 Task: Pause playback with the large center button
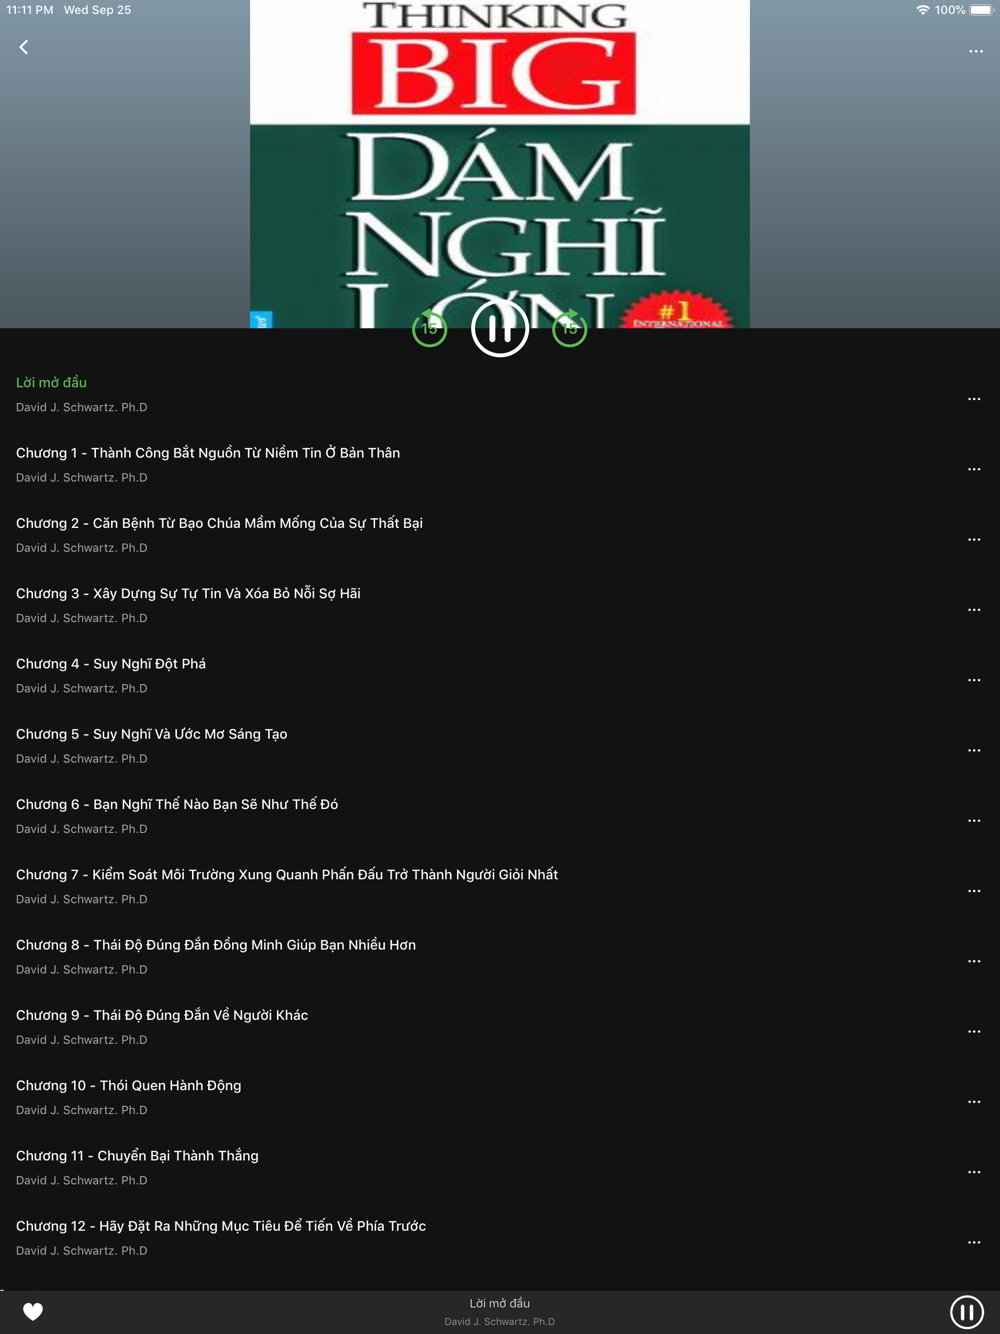(x=500, y=328)
